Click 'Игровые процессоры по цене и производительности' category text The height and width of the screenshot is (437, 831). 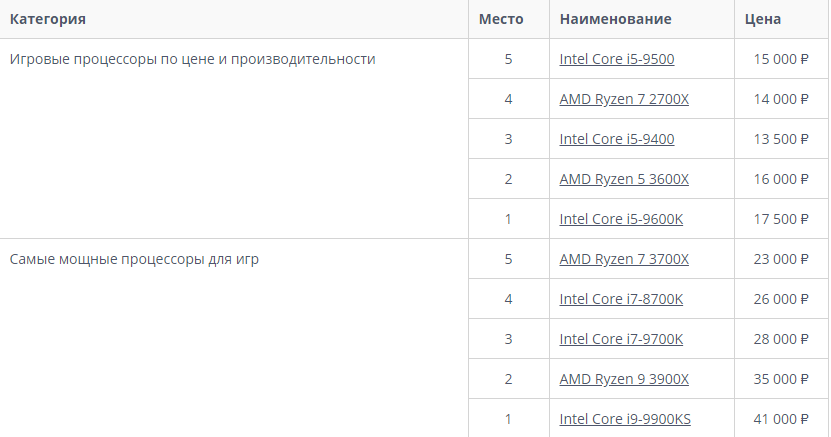(192, 59)
